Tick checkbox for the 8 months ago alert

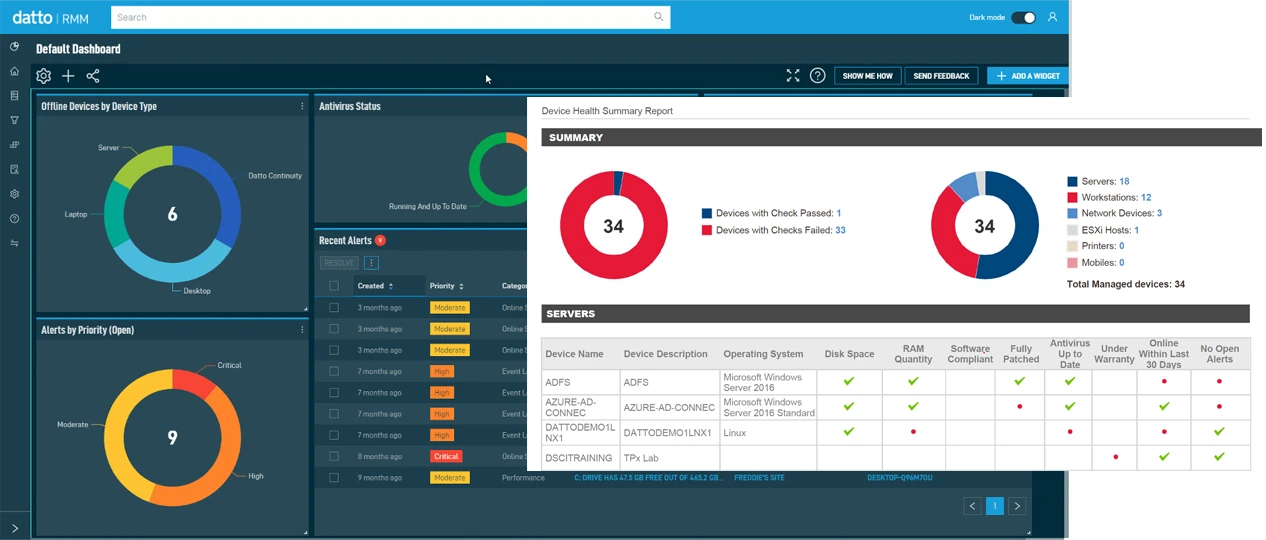[334, 456]
